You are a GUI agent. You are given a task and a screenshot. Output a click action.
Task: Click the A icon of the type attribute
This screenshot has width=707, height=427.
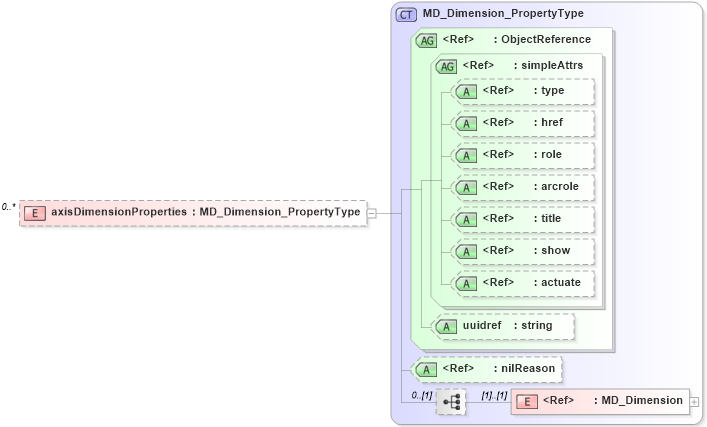coord(466,92)
